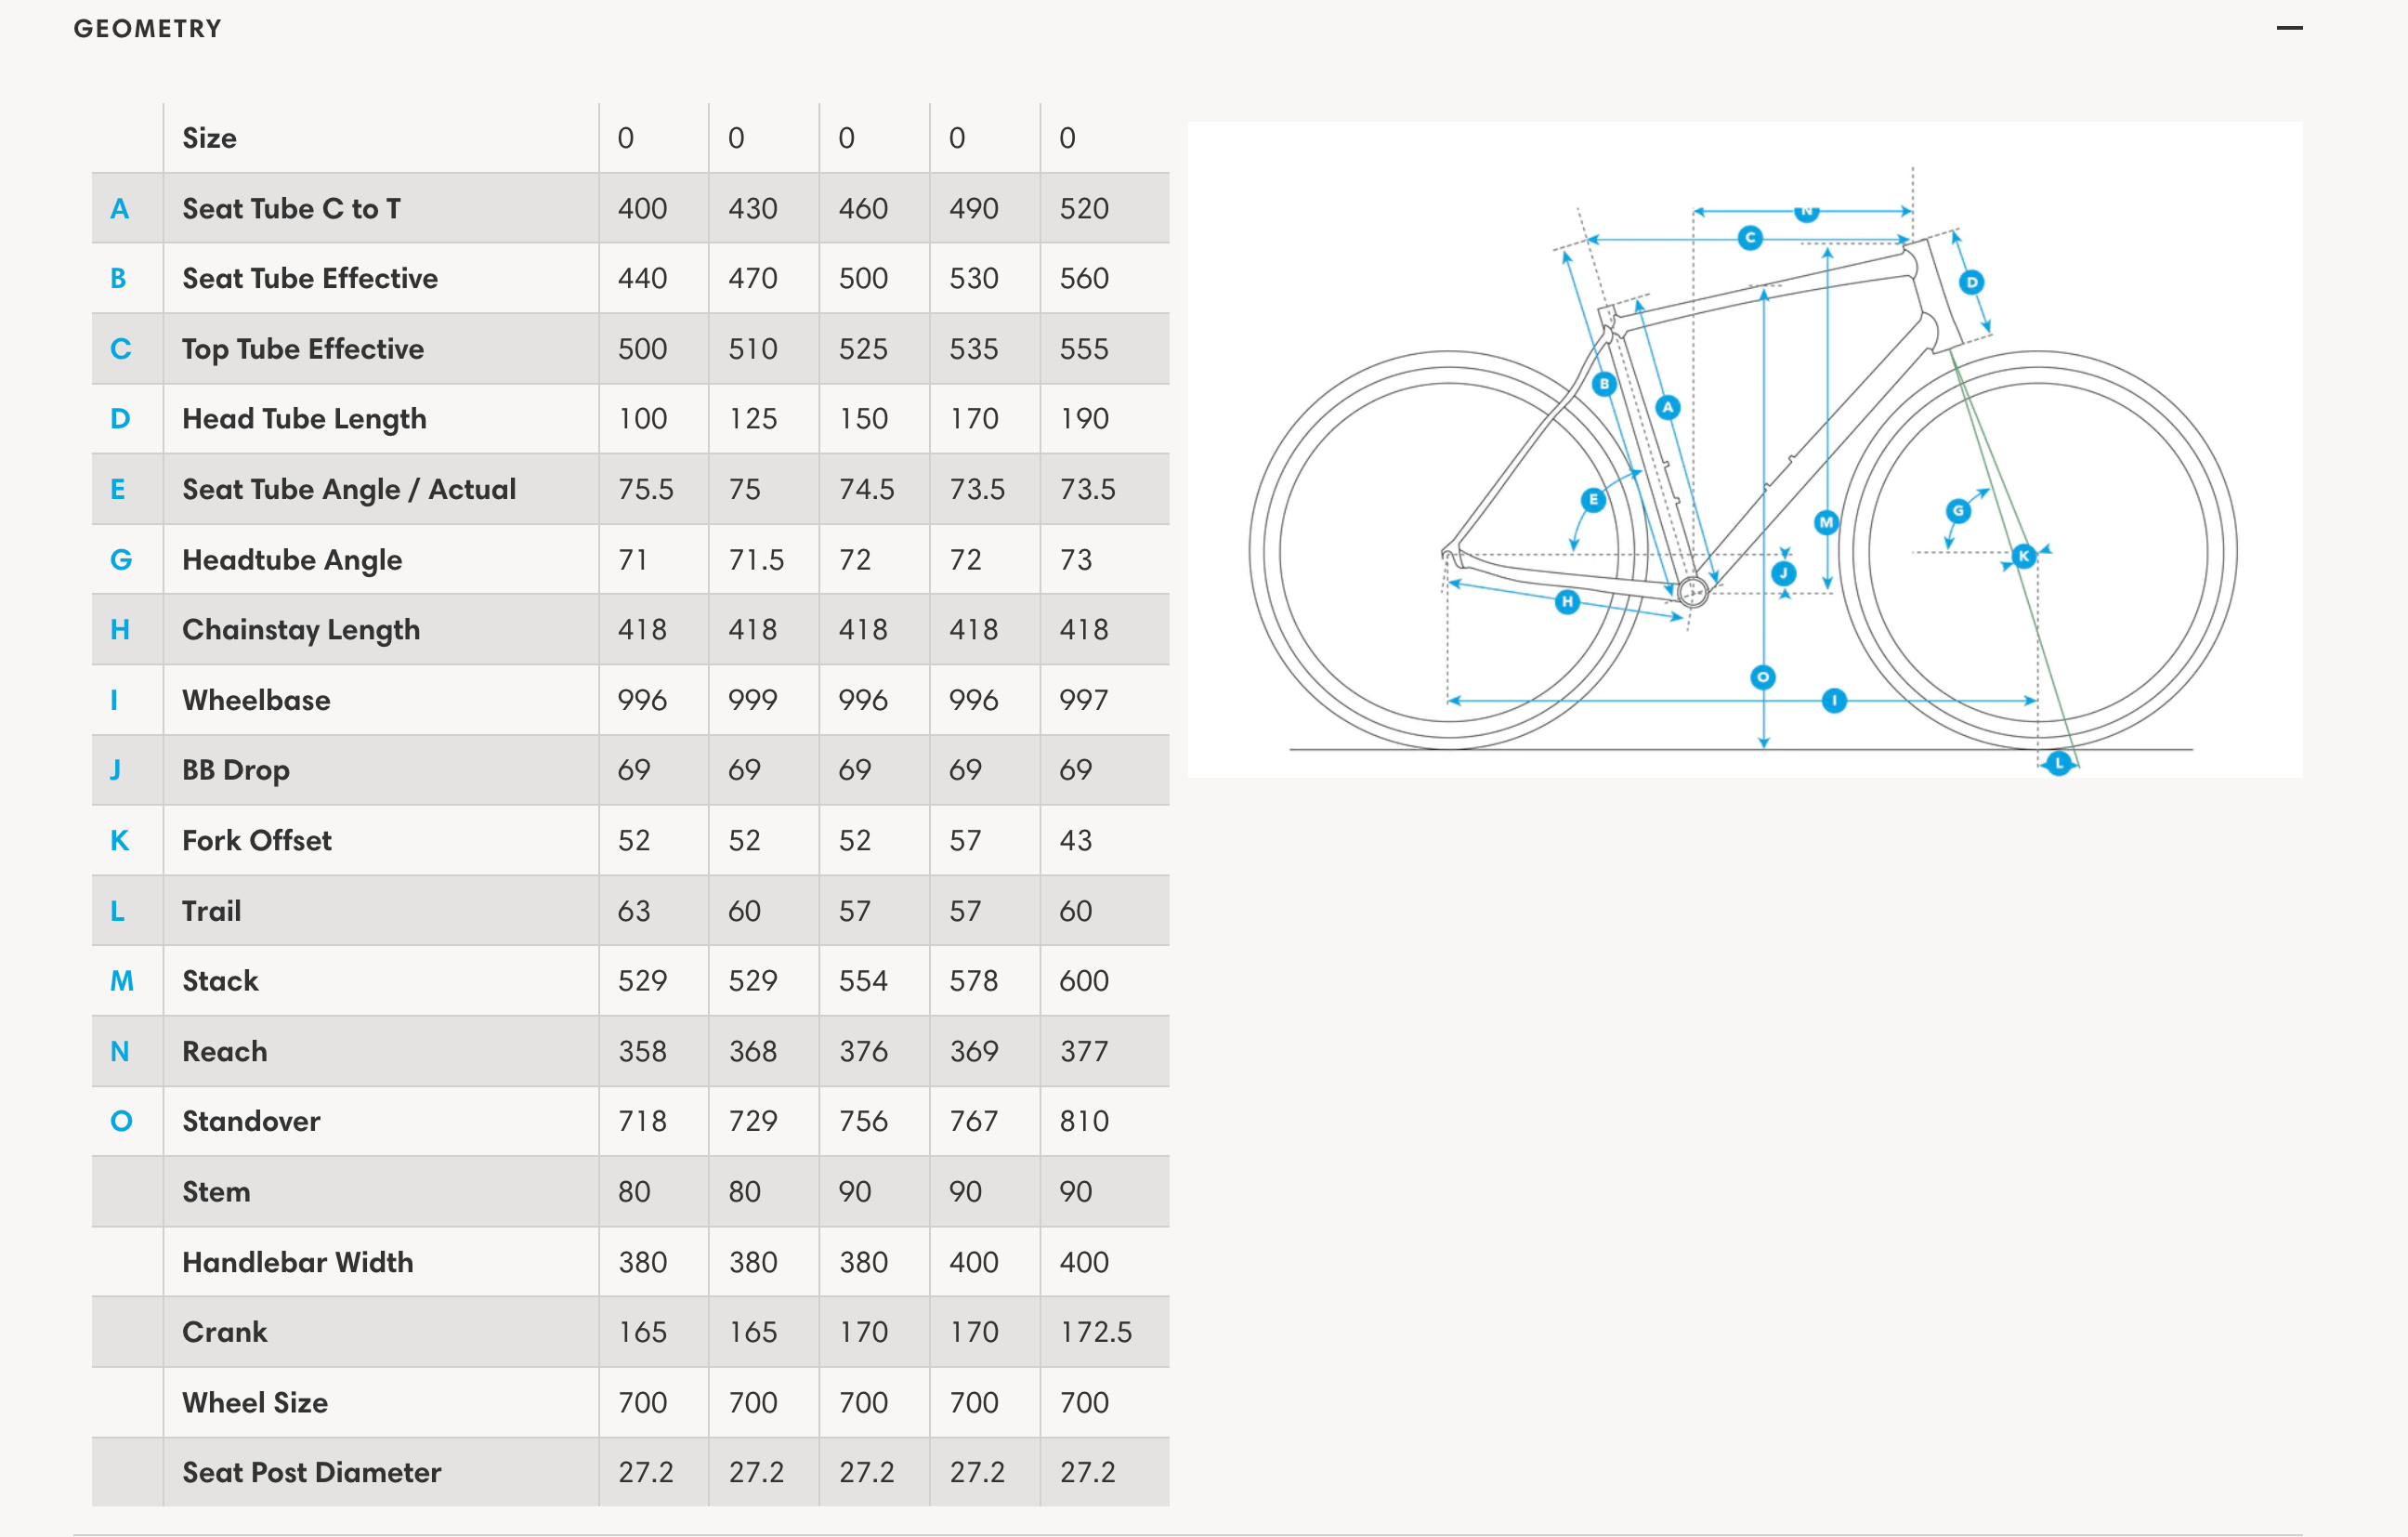
Task: Click the blue J BB drop marker
Action: (1783, 573)
